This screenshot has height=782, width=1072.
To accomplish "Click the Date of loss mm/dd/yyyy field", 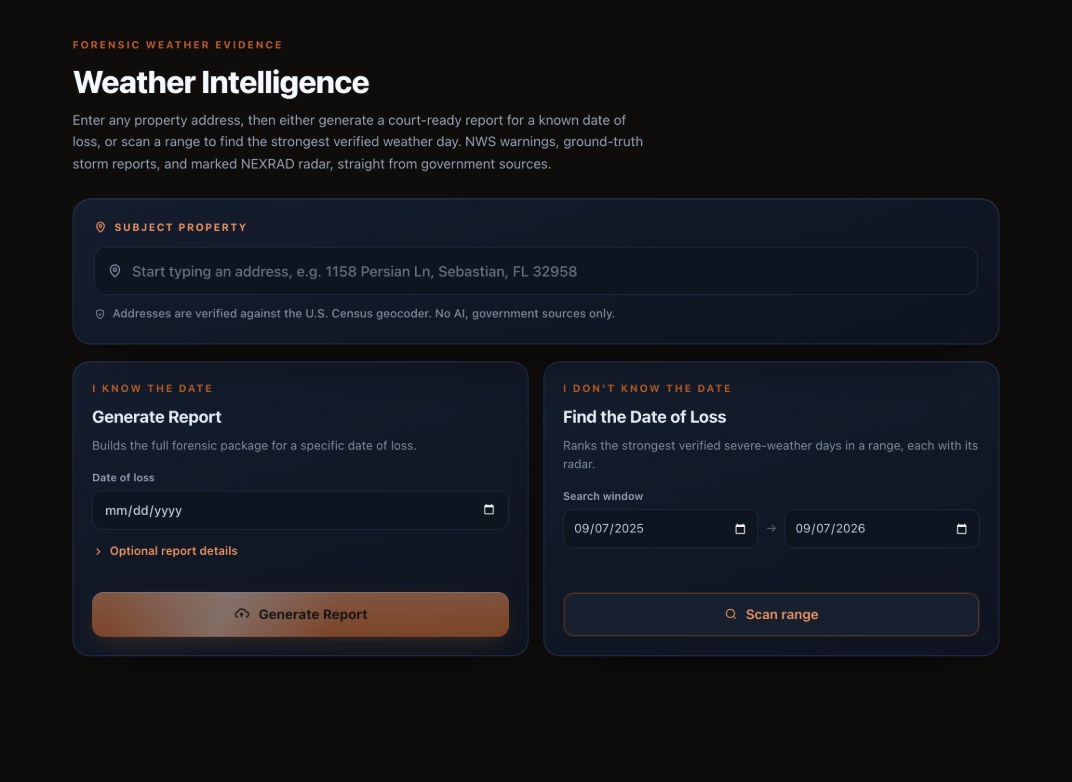I will pos(300,510).
